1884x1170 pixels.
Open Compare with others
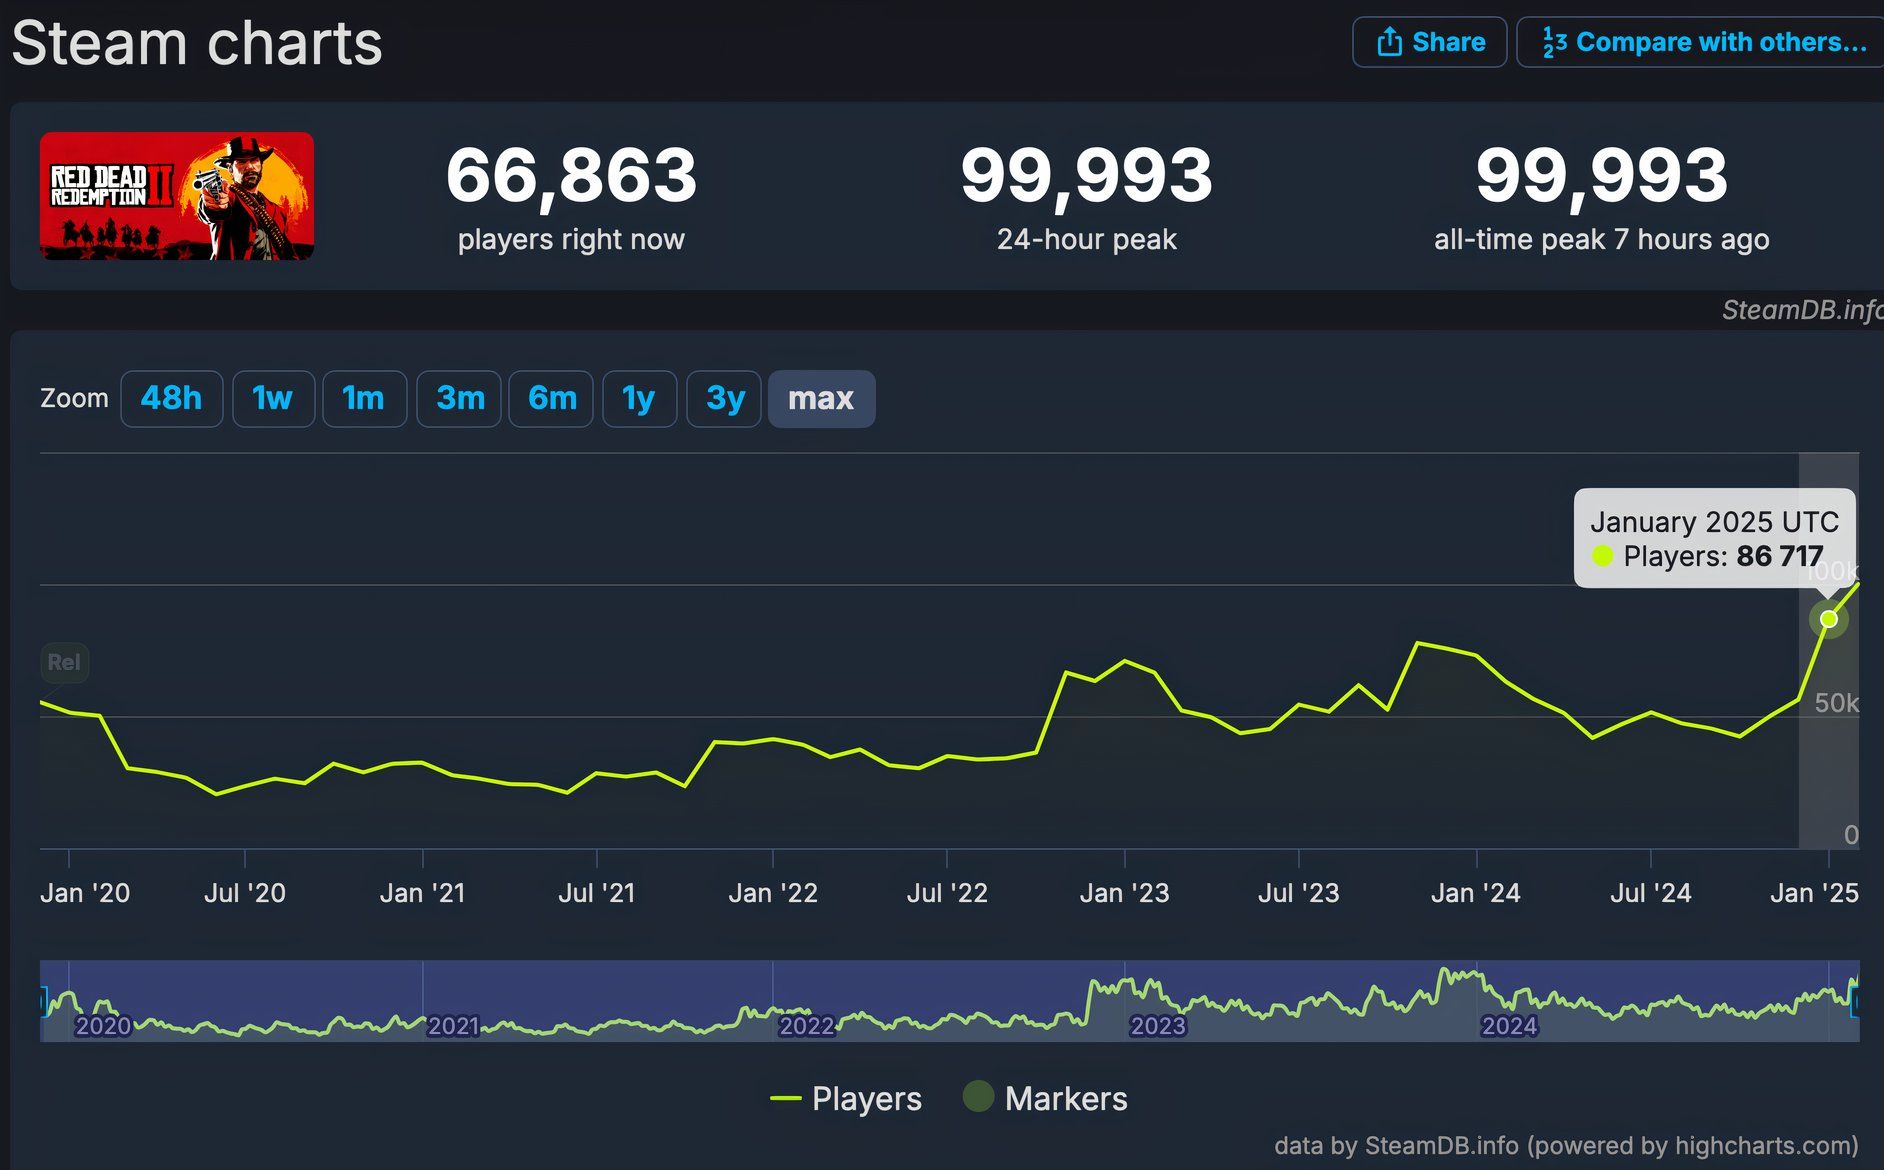(x=1701, y=42)
